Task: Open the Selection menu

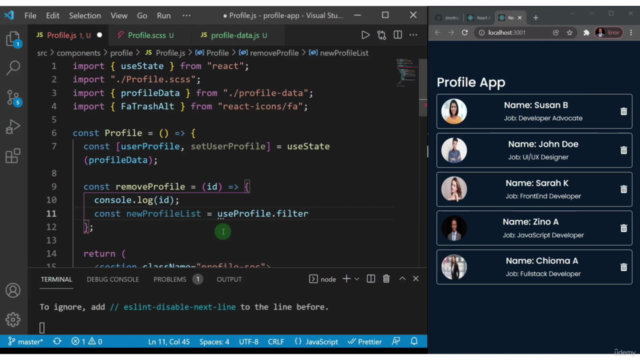Action: (85, 16)
